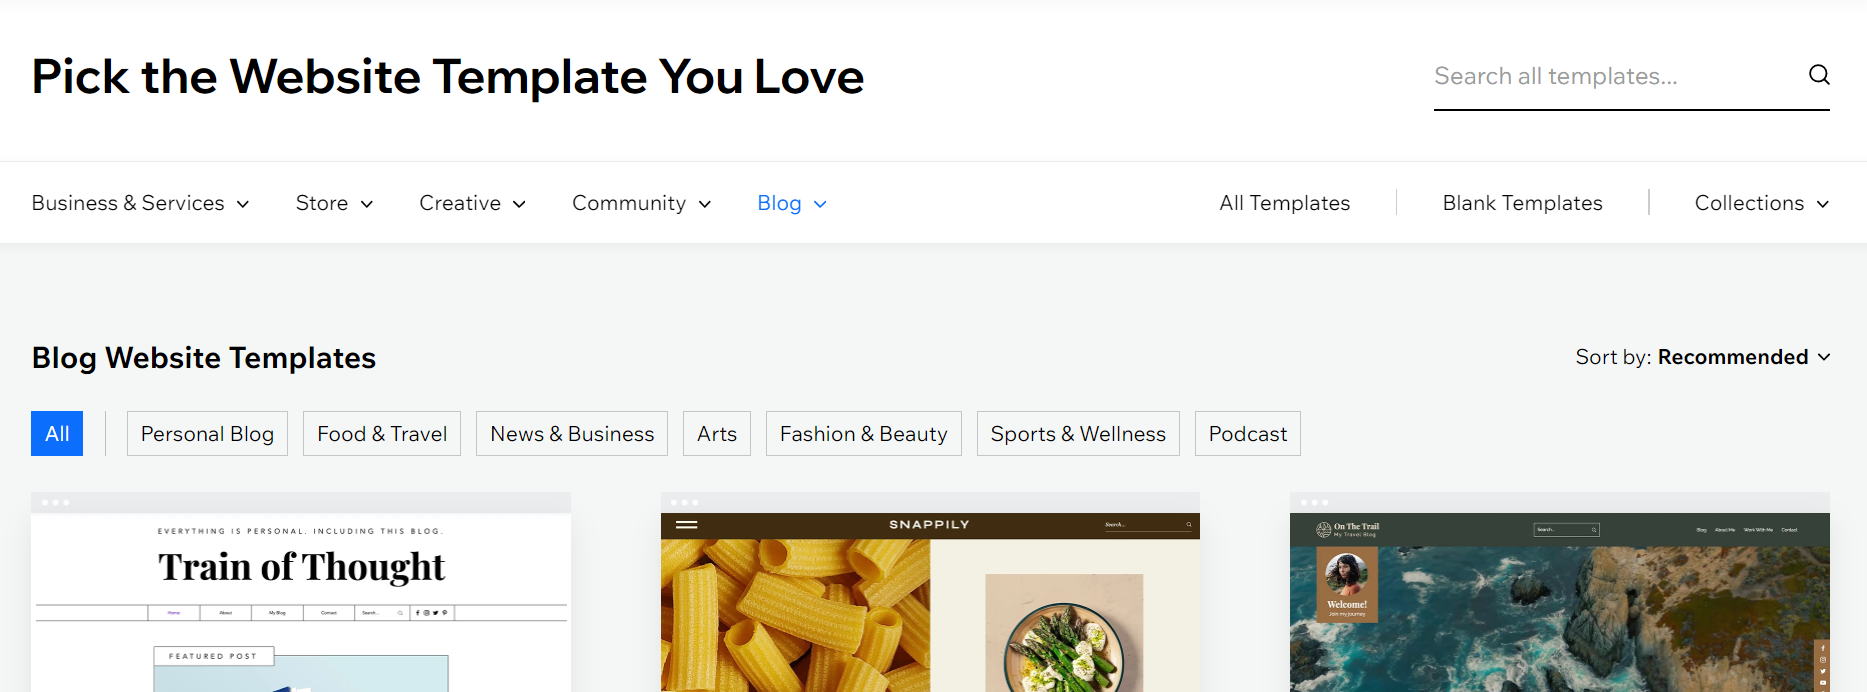Select Sports & Wellness filter
This screenshot has height=692, width=1867.
click(1078, 434)
